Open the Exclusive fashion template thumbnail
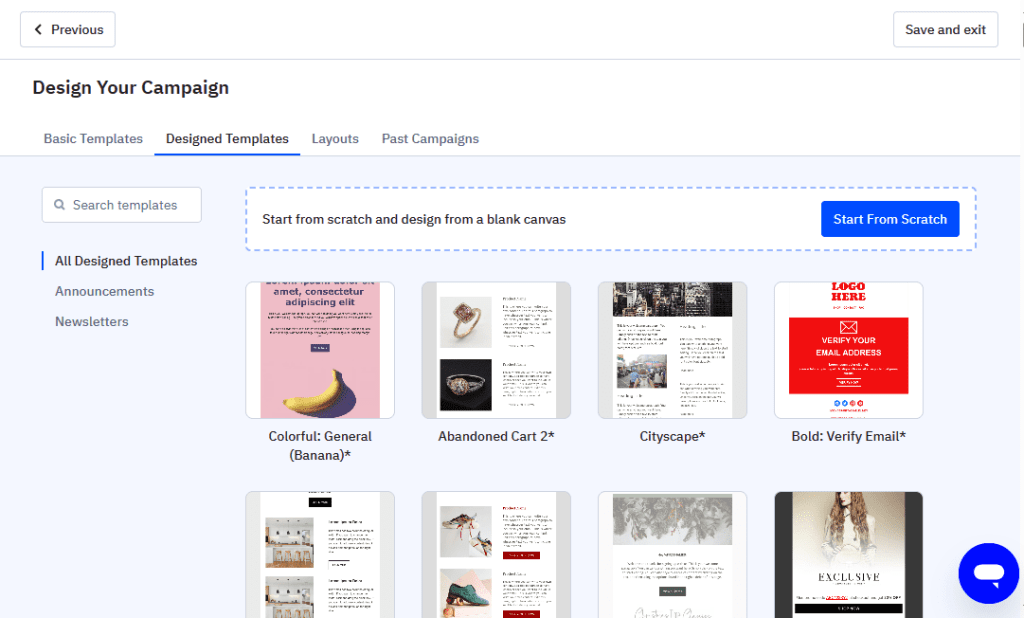Viewport: 1024px width, 618px height. (x=848, y=553)
